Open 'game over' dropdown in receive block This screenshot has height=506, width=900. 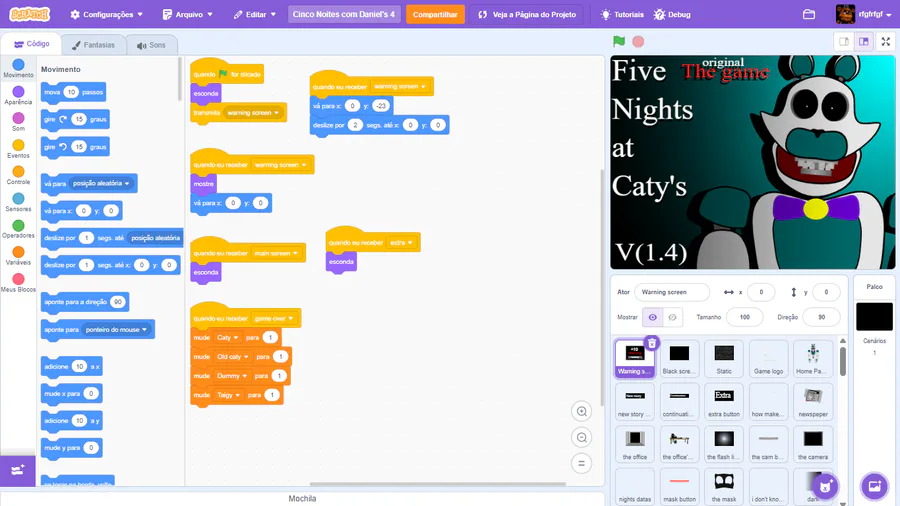(x=274, y=318)
